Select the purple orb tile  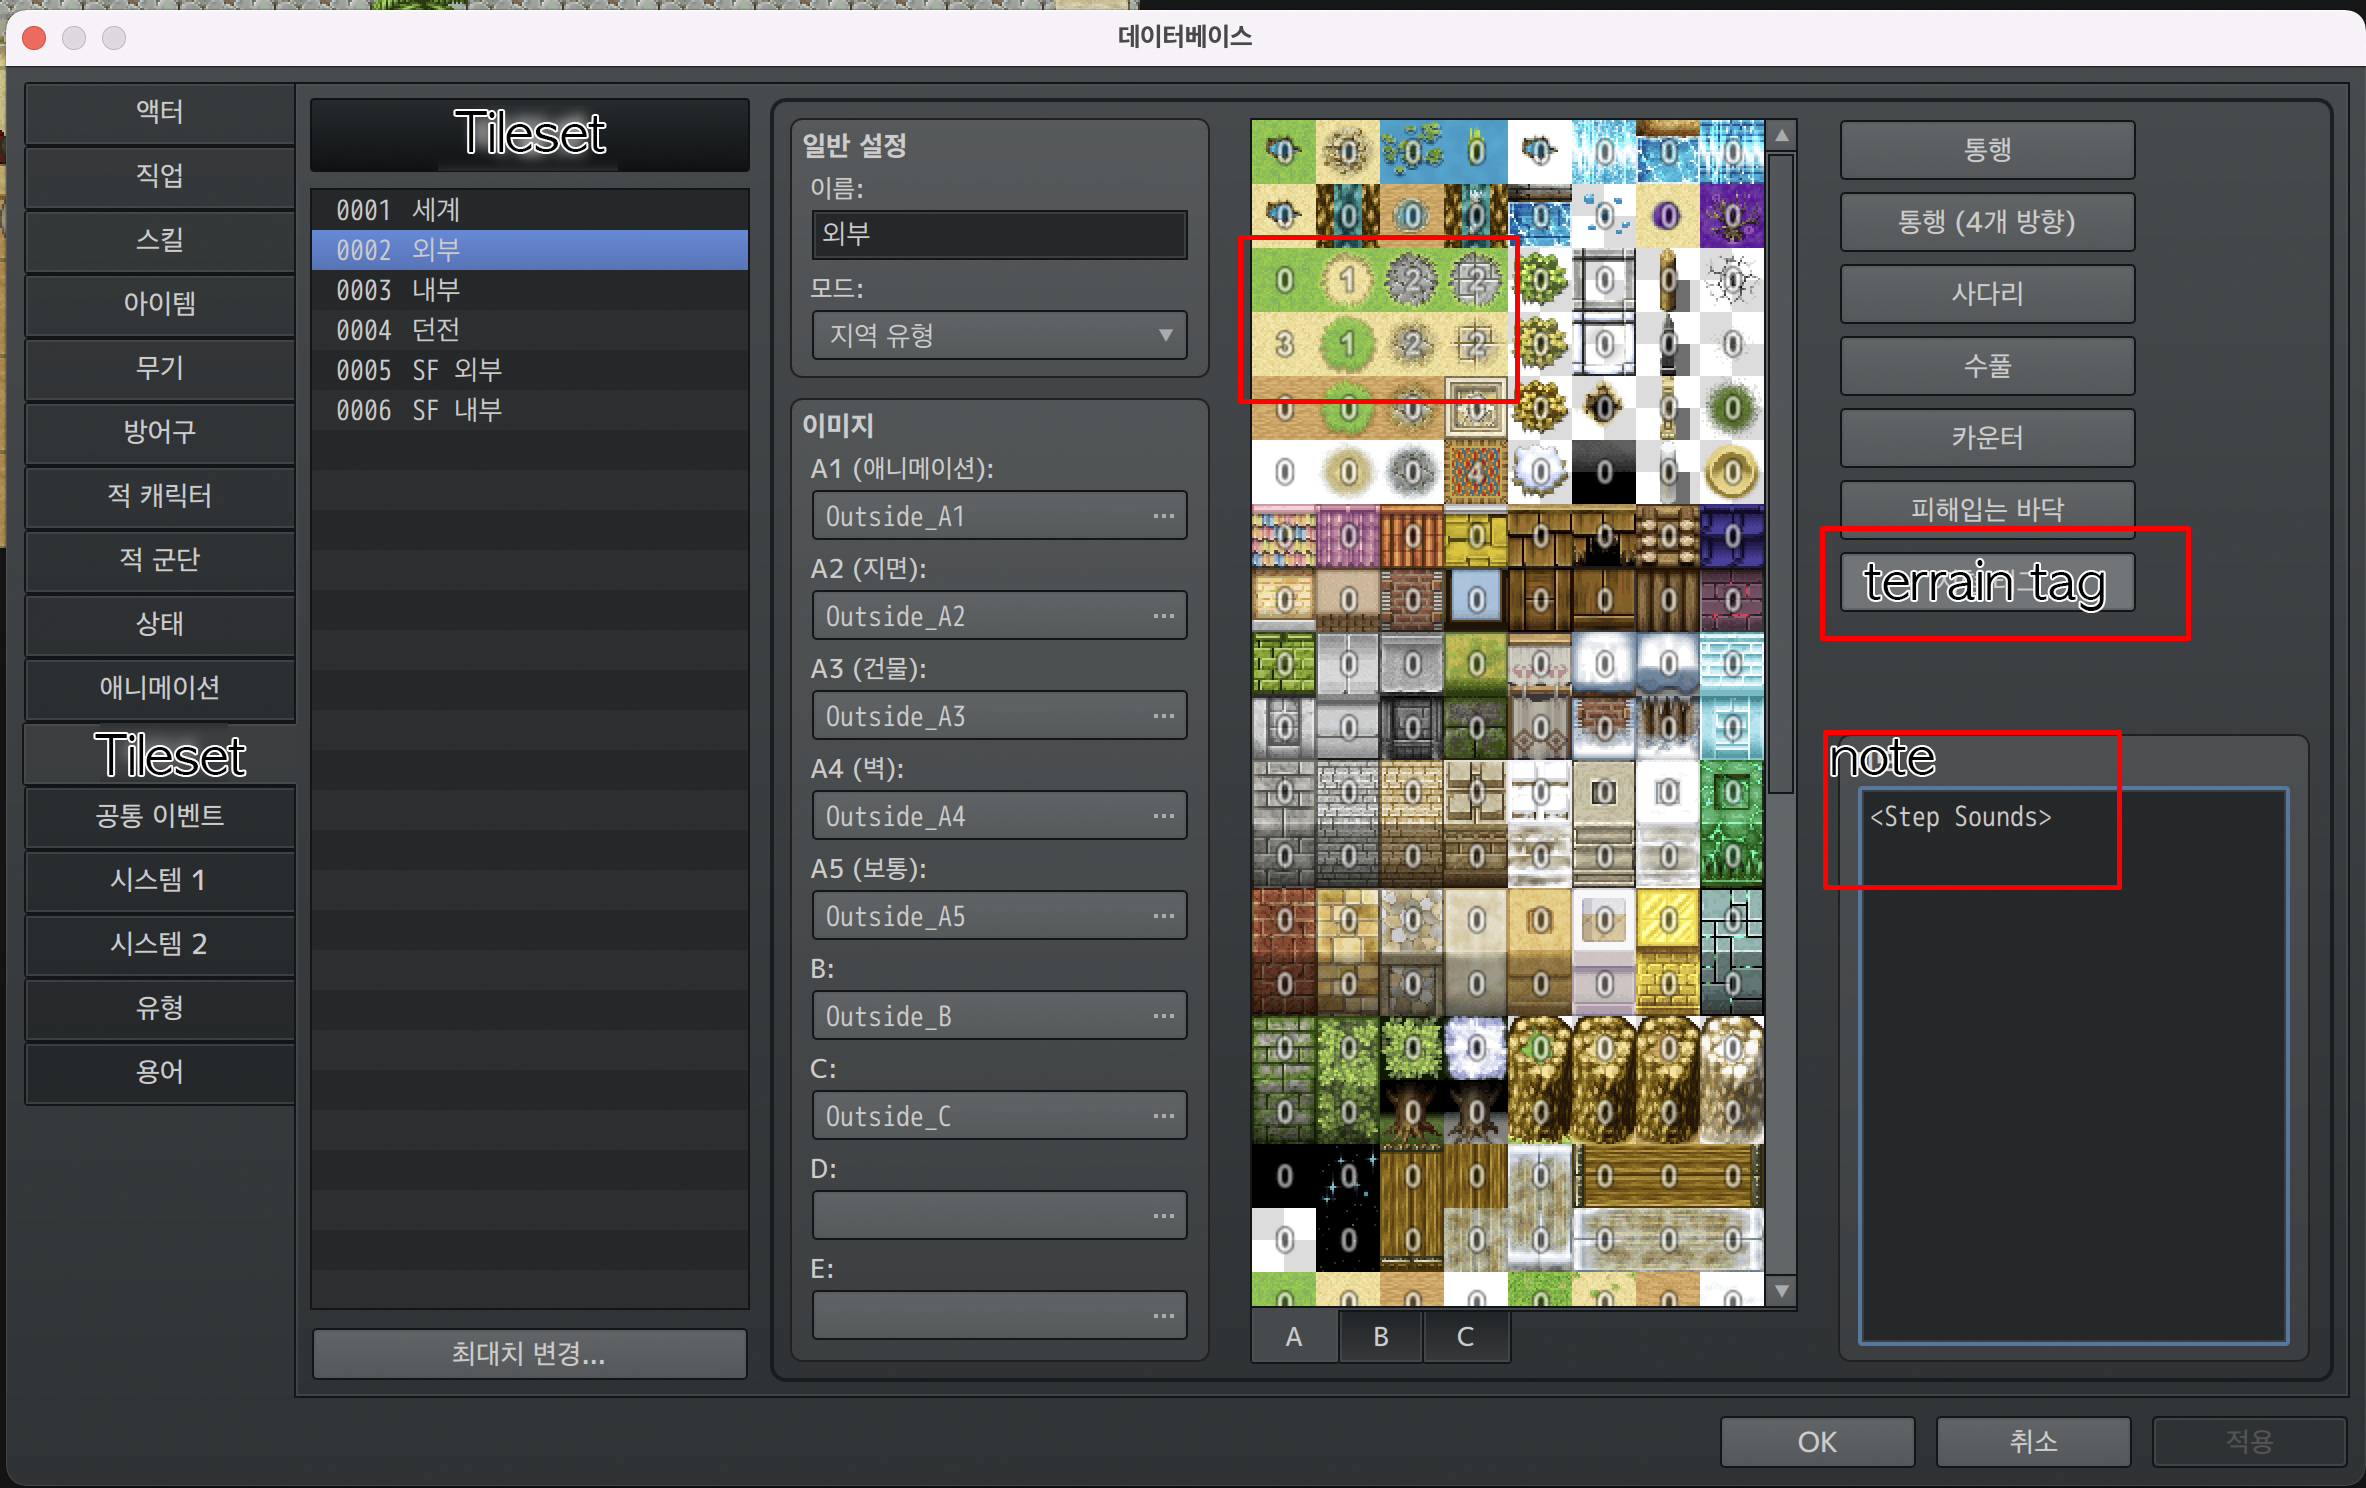[1668, 216]
